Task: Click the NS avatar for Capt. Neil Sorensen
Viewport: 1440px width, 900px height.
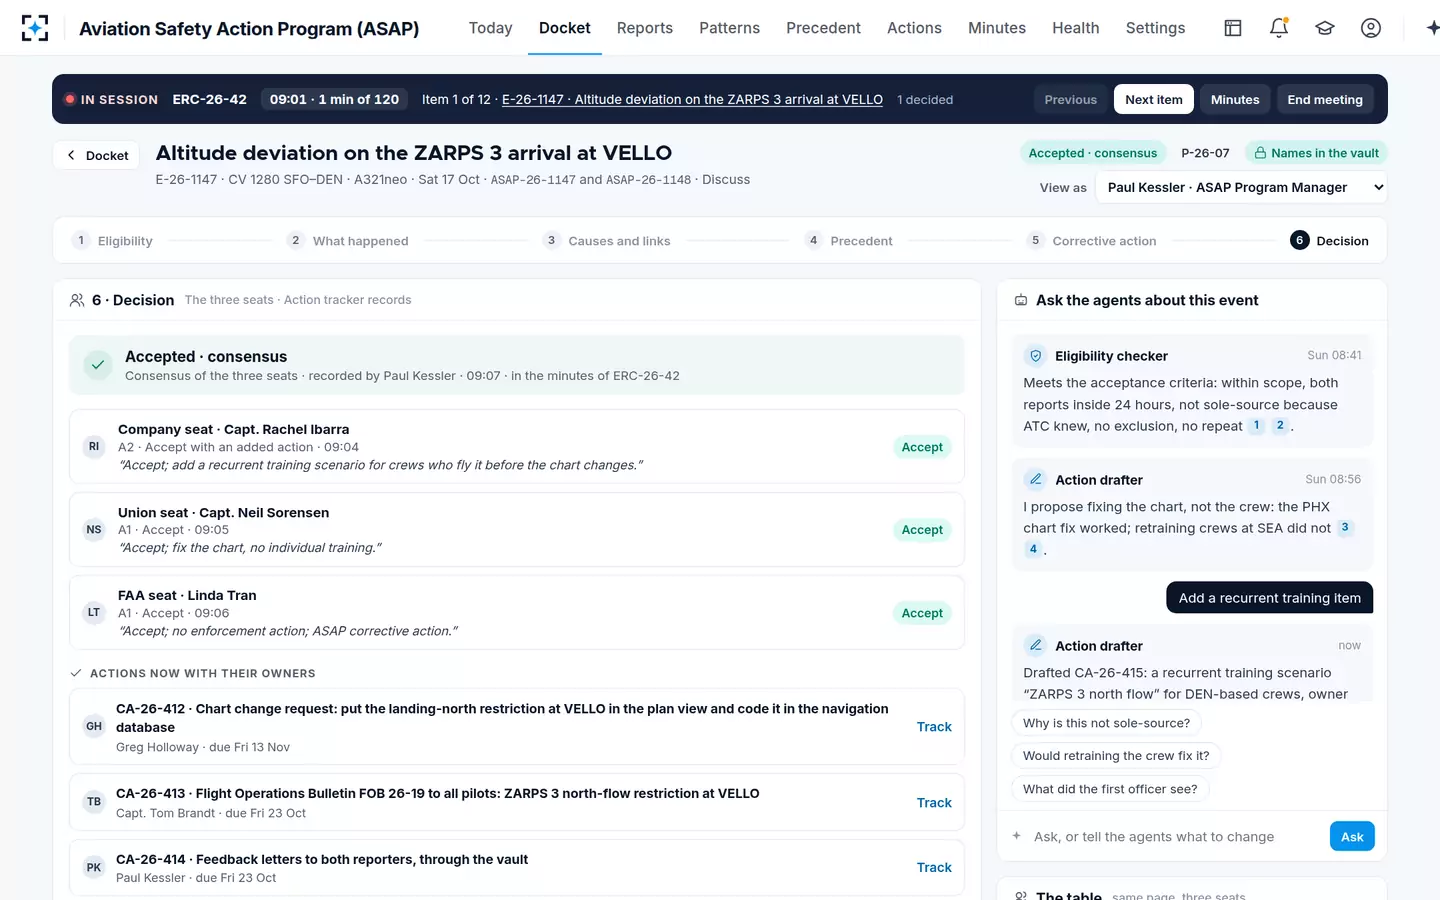Action: 94,530
